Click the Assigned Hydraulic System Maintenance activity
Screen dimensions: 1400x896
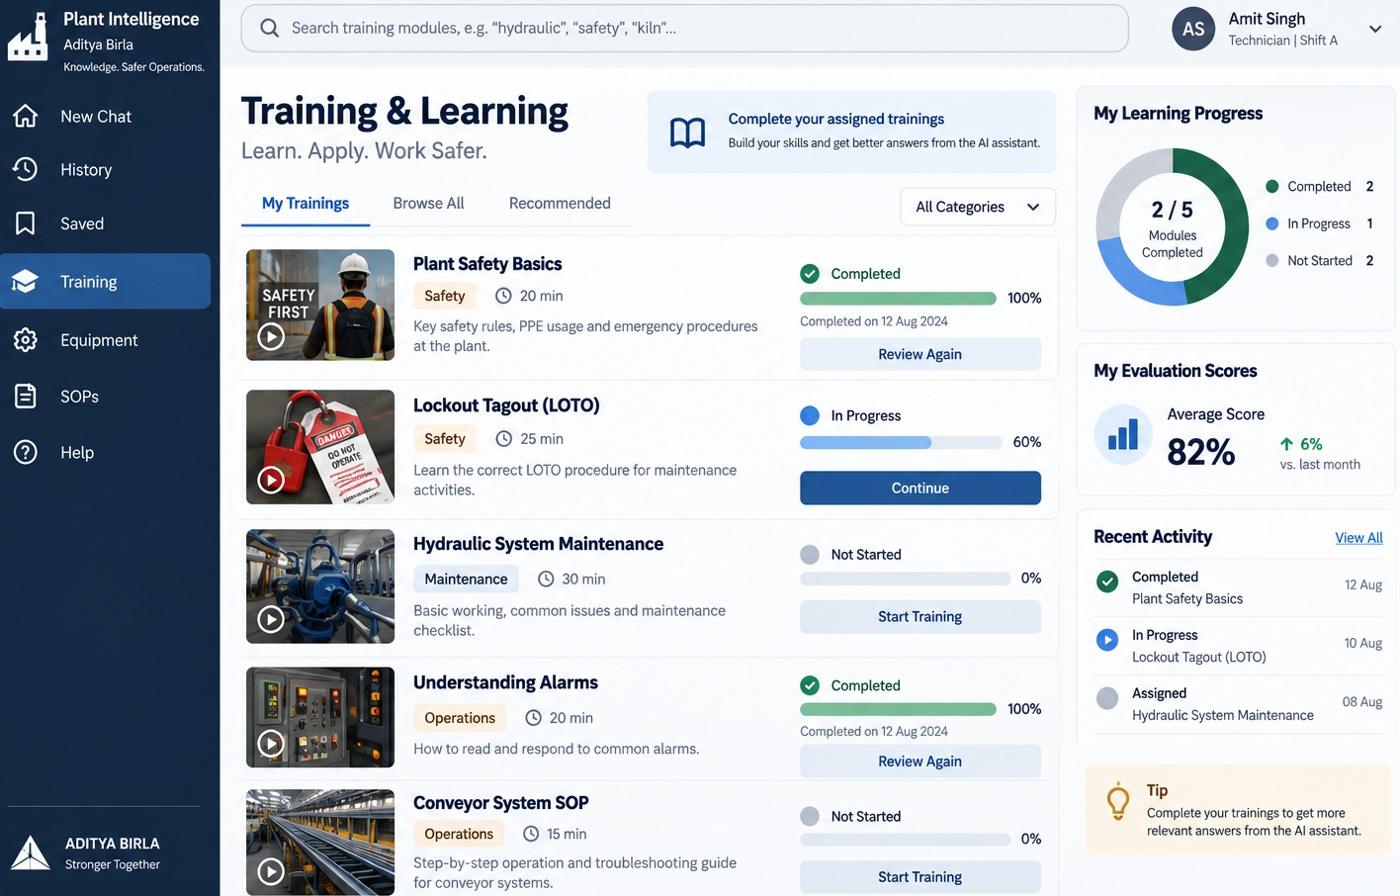pos(1237,704)
